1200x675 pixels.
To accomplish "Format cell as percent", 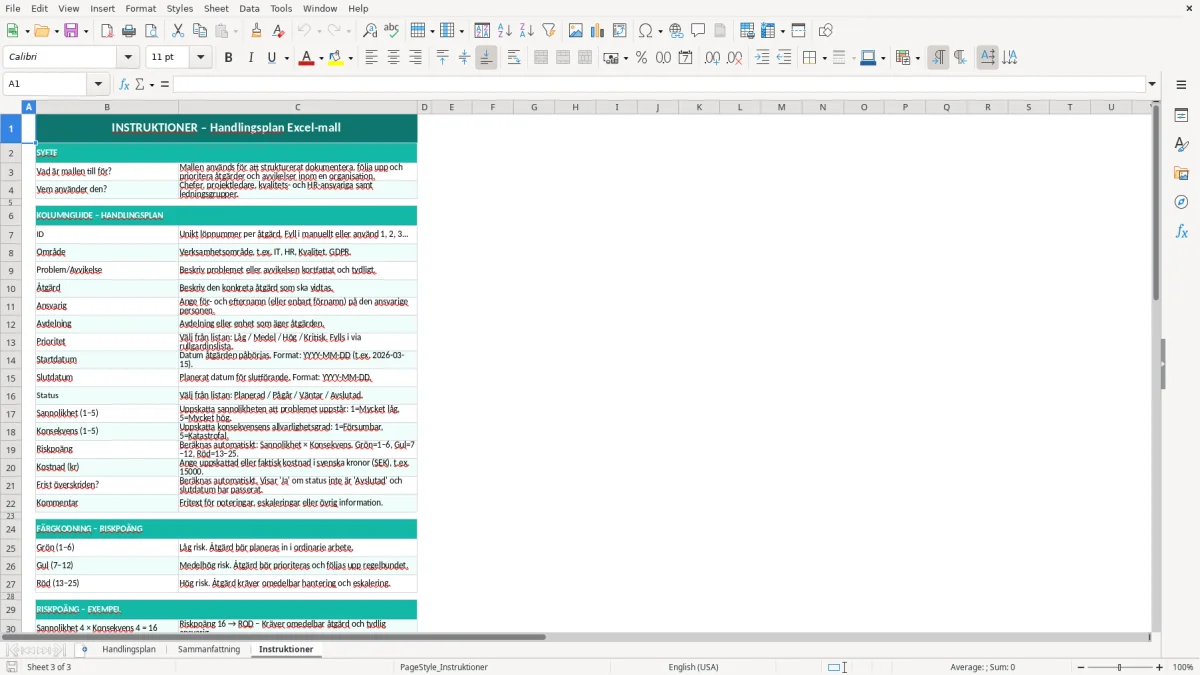I will [641, 58].
